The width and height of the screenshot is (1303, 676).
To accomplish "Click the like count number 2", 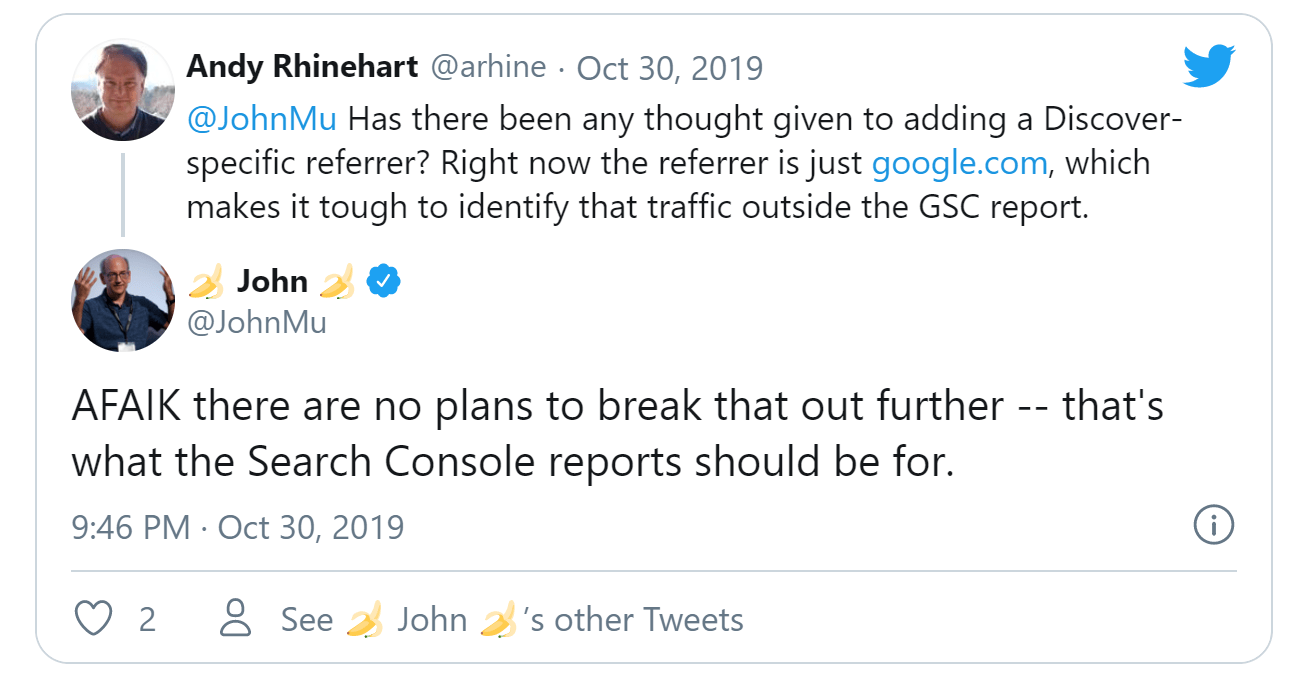I will point(147,620).
